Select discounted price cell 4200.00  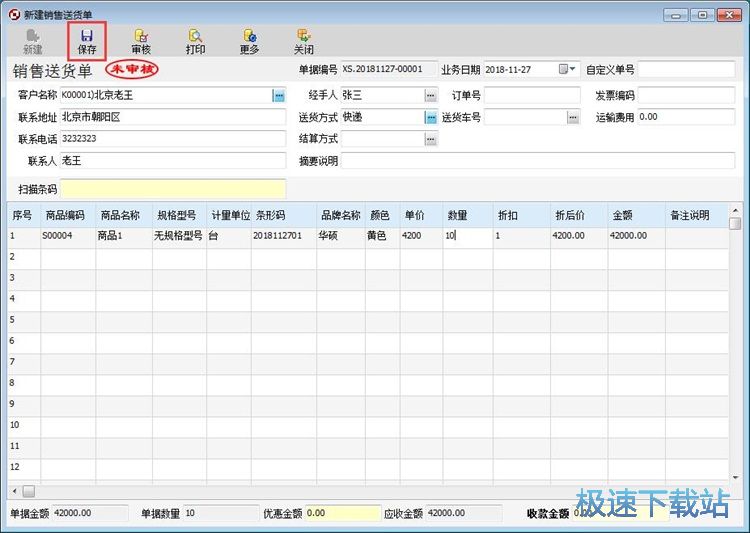click(x=579, y=236)
